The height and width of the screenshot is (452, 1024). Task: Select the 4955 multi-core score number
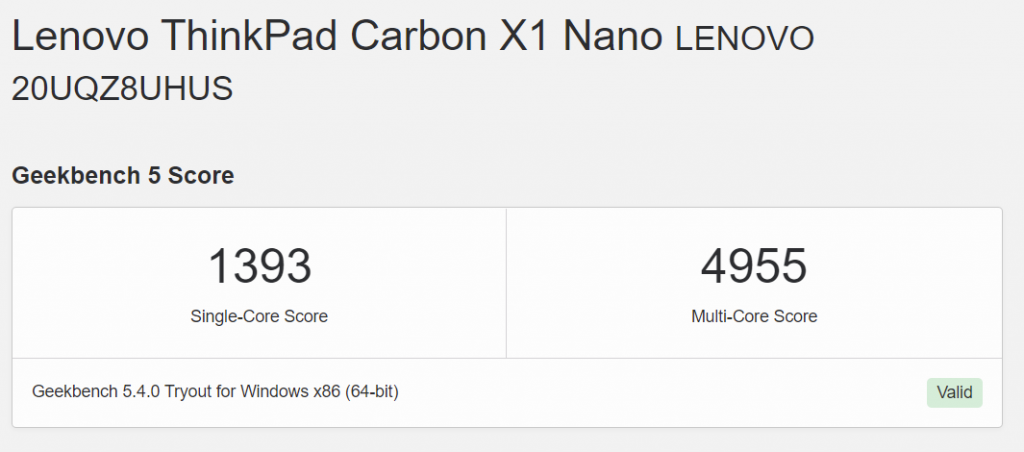click(x=754, y=266)
